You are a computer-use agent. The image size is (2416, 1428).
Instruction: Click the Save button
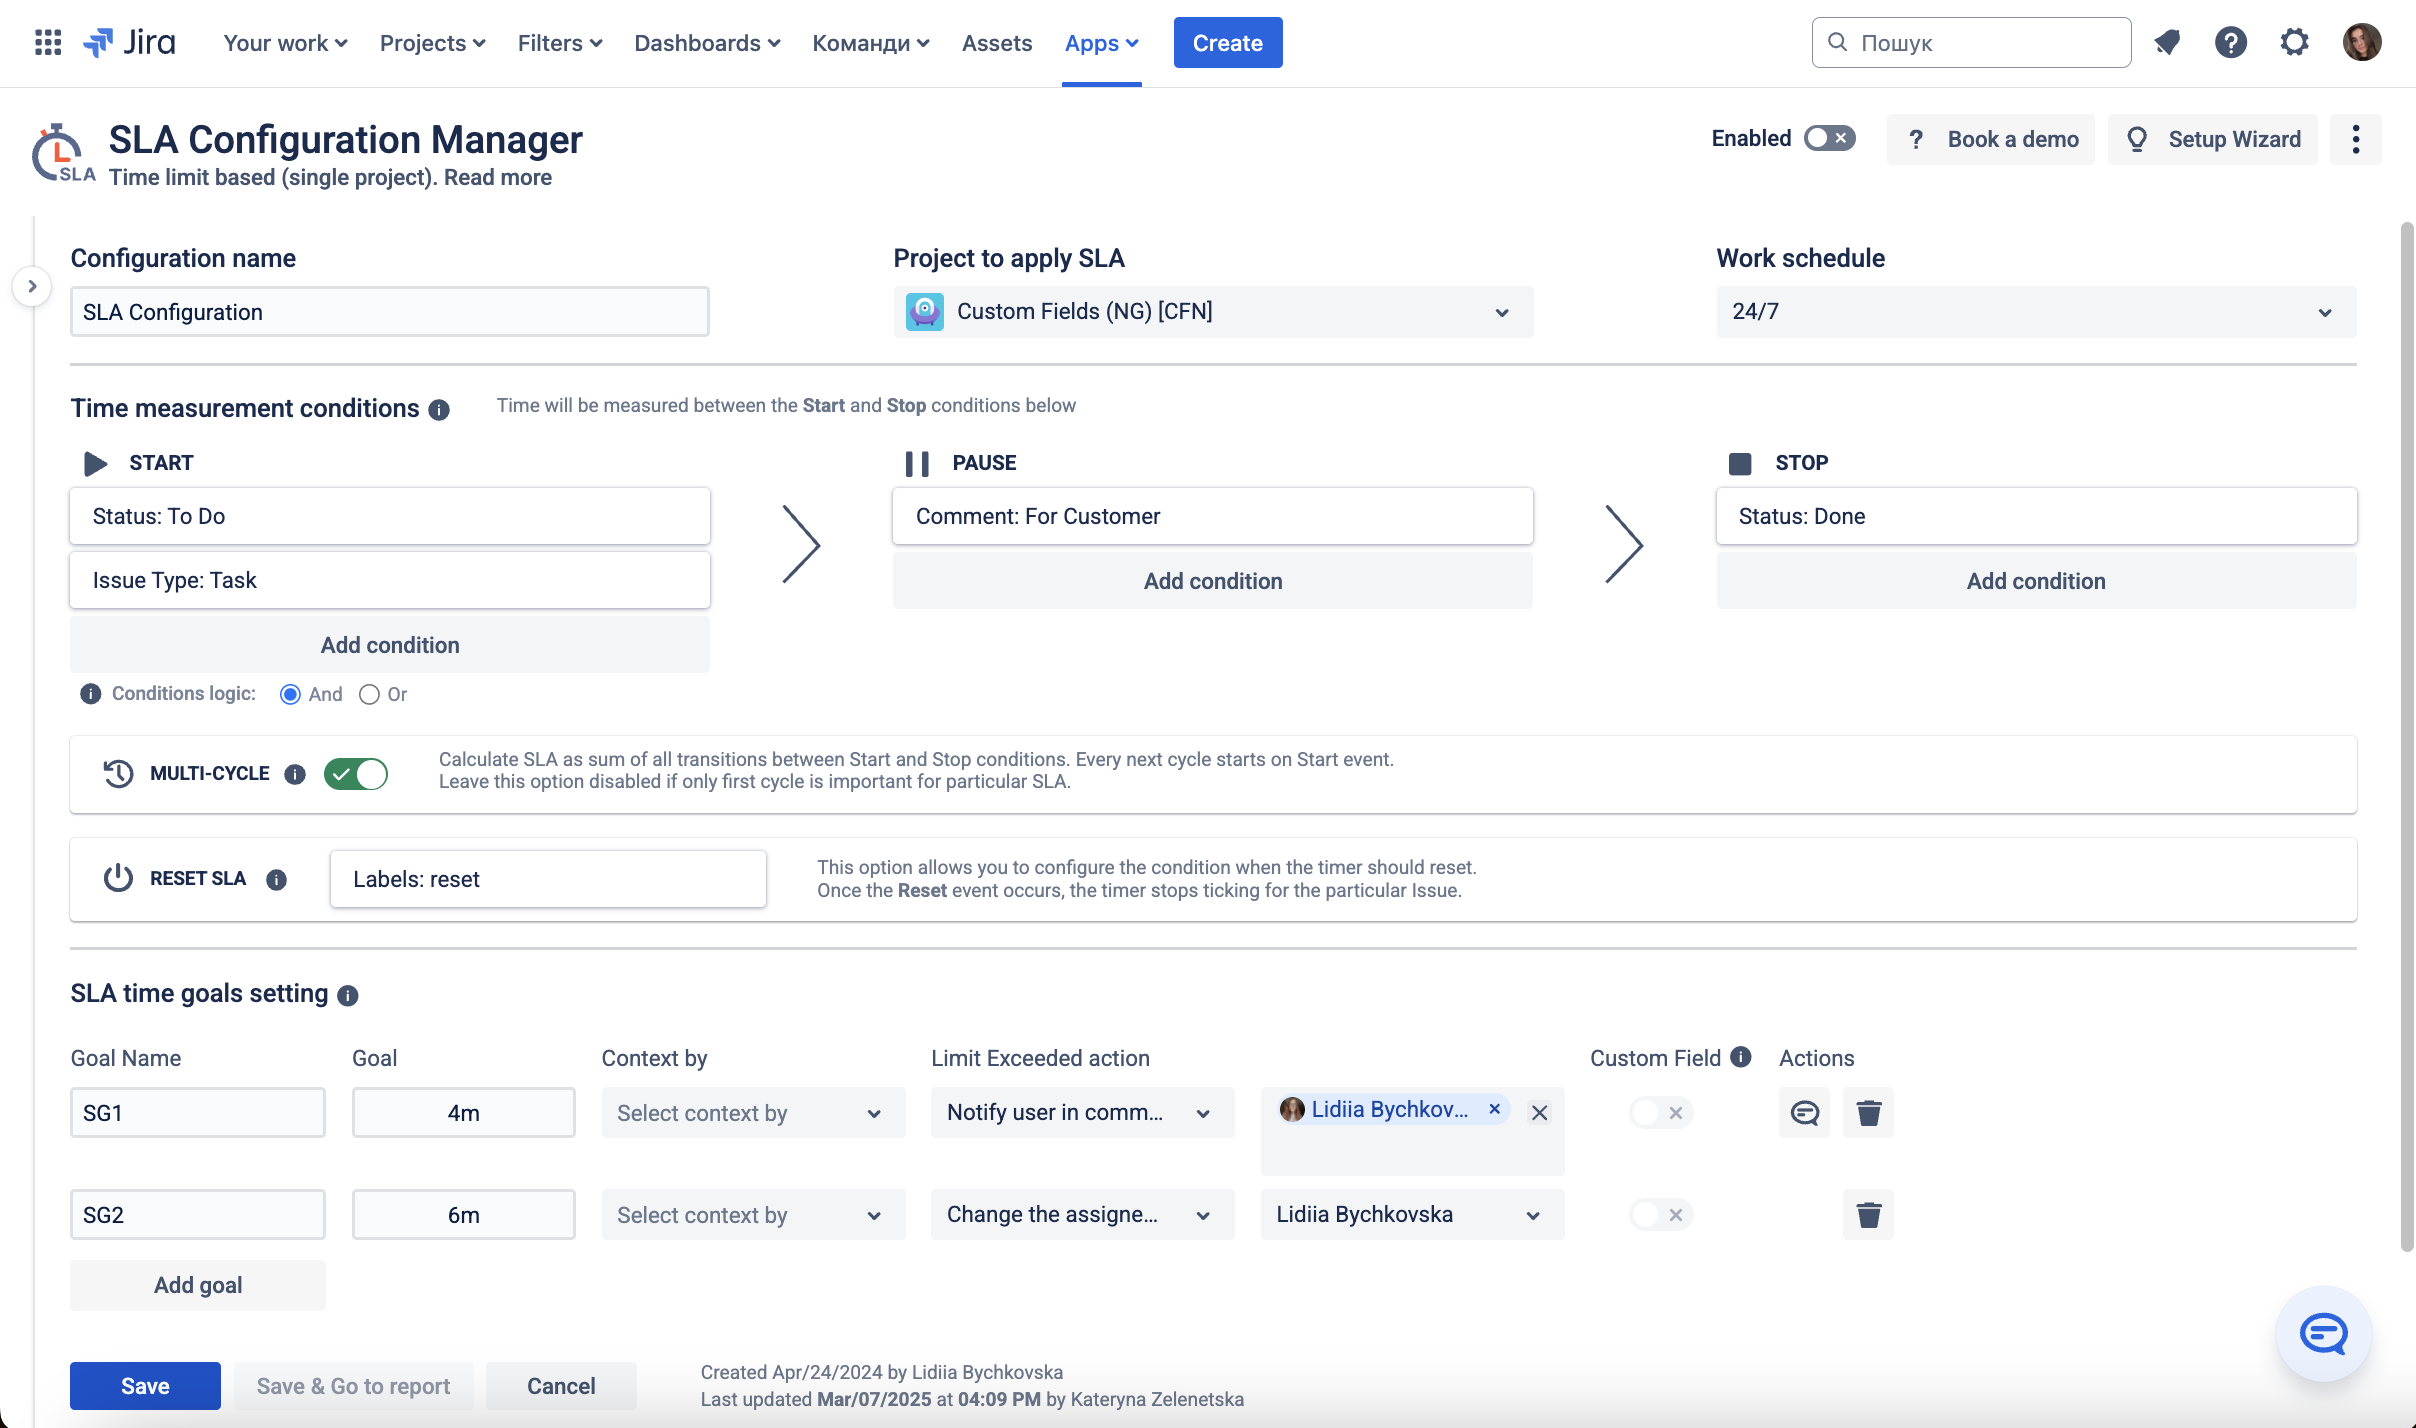point(145,1385)
